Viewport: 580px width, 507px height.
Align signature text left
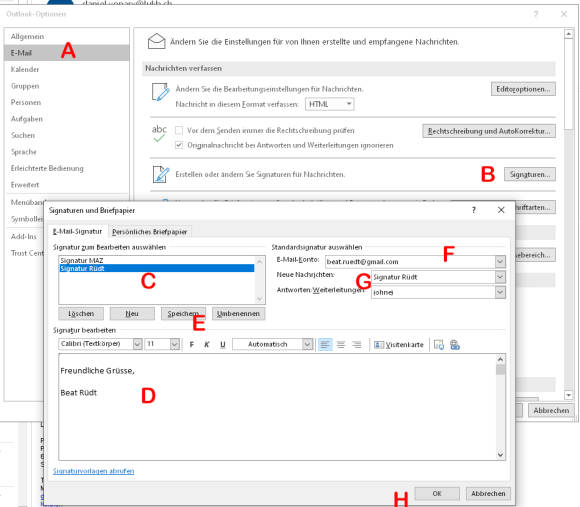click(325, 345)
